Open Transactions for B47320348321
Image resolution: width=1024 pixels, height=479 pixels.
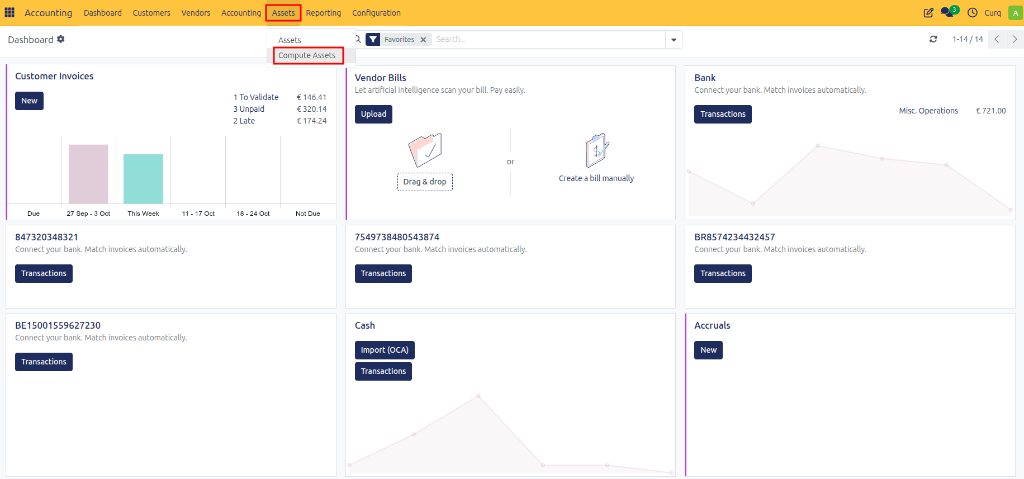[x=44, y=273]
